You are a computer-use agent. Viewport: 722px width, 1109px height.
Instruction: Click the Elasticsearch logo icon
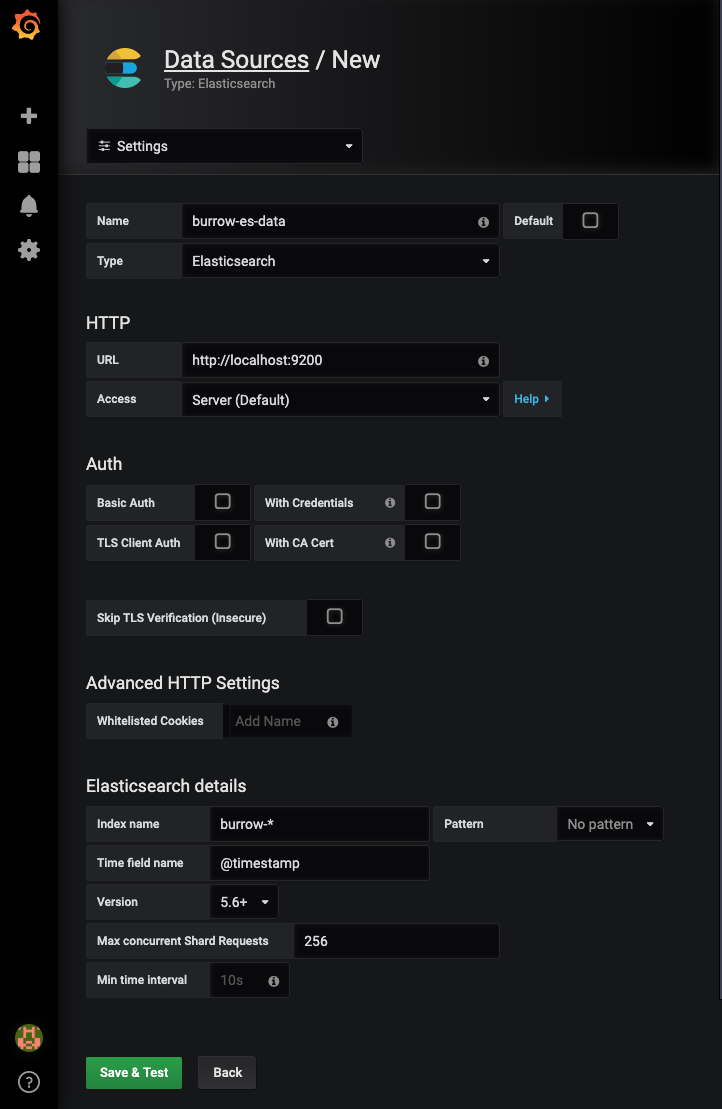(x=124, y=68)
